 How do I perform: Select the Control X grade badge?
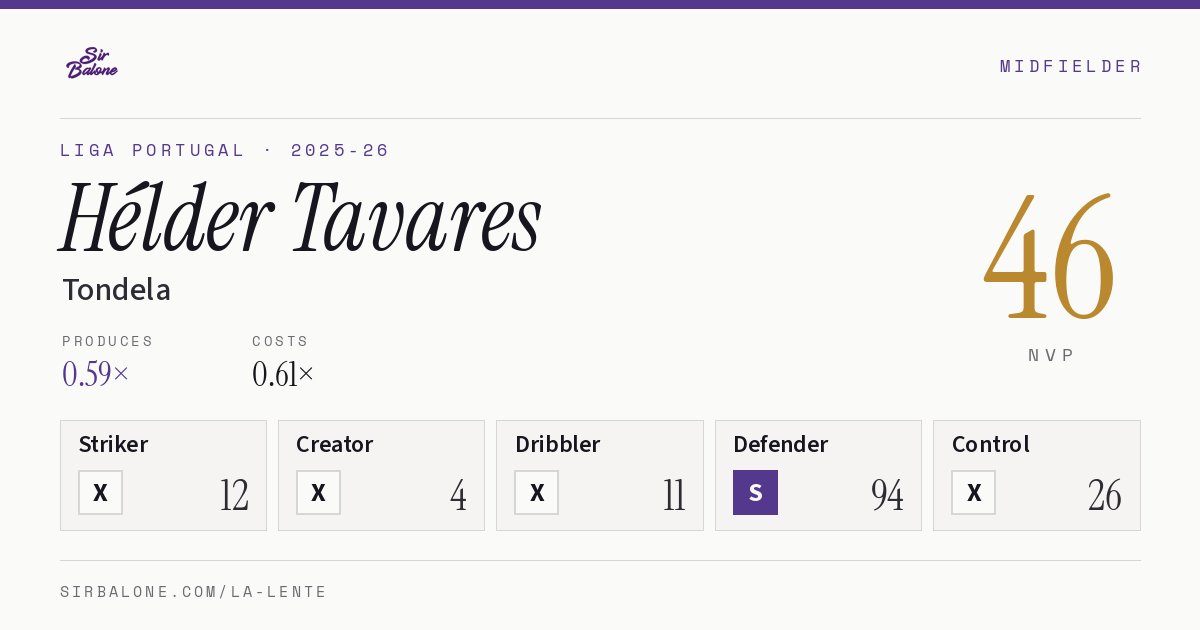[x=973, y=492]
